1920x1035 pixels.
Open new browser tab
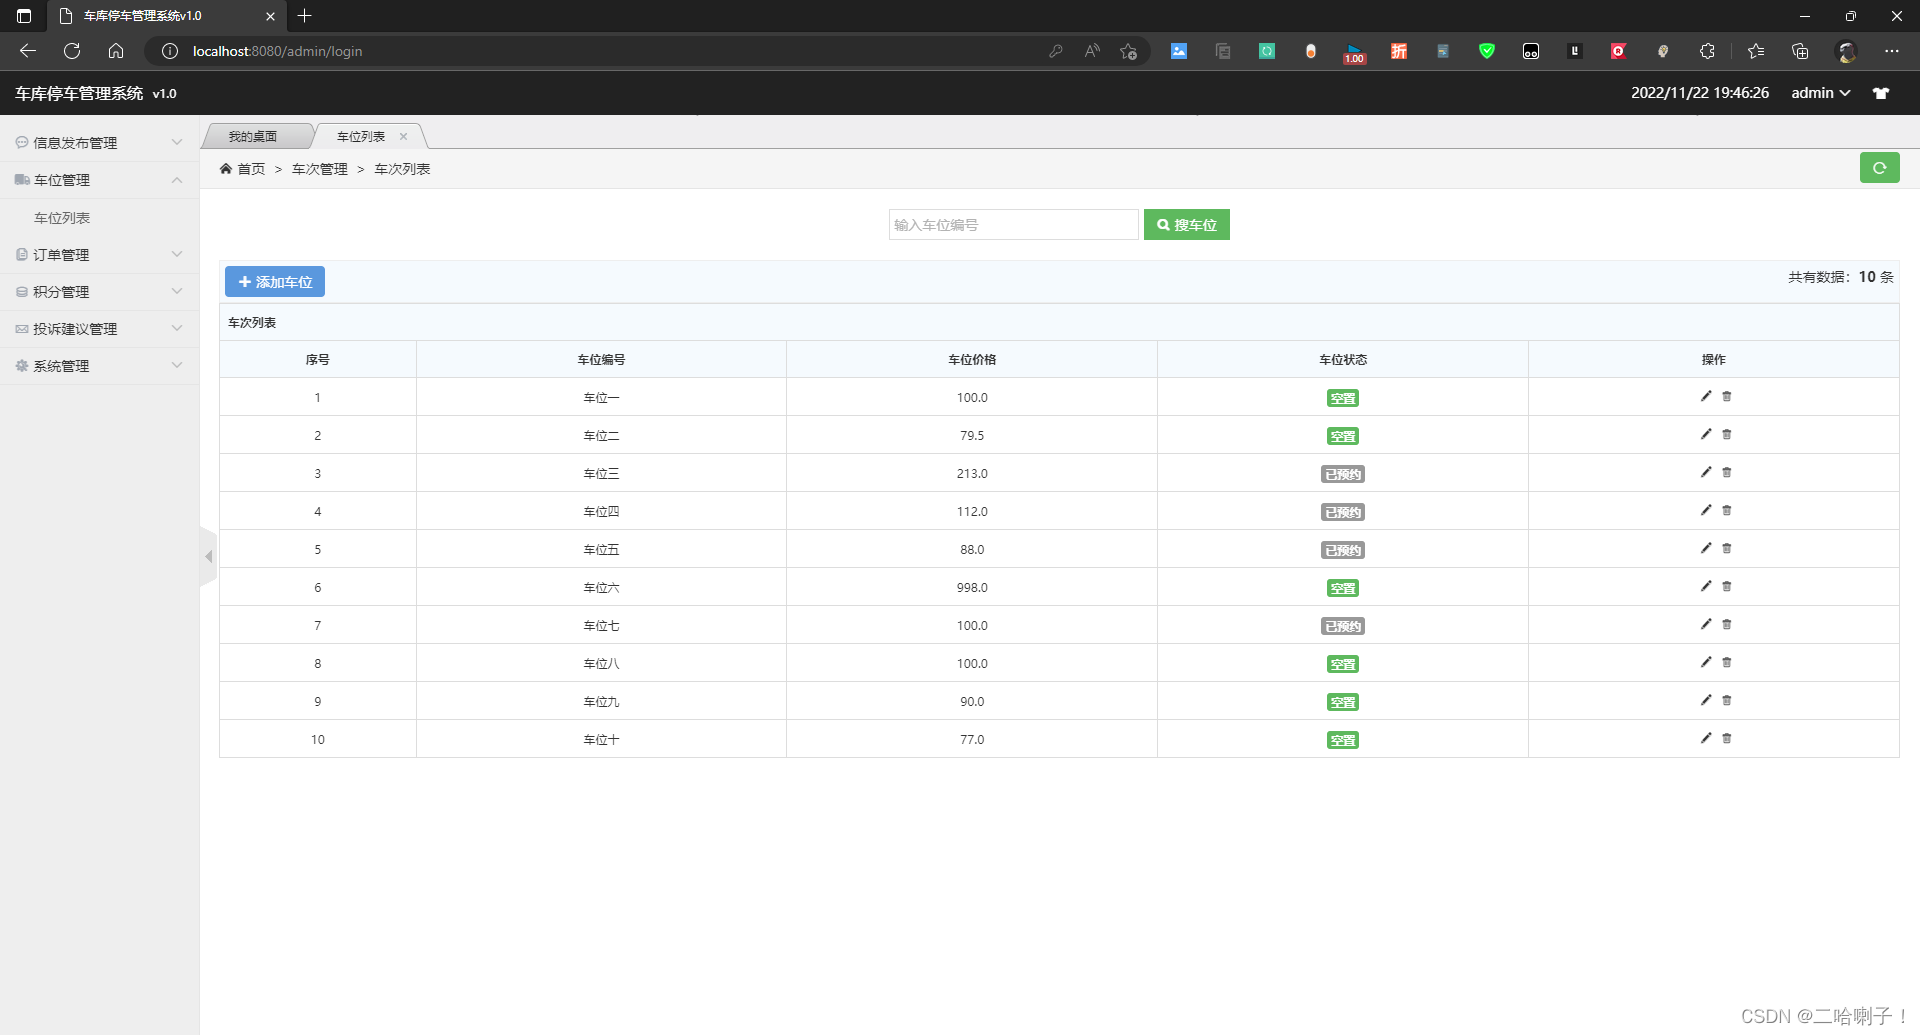305,16
